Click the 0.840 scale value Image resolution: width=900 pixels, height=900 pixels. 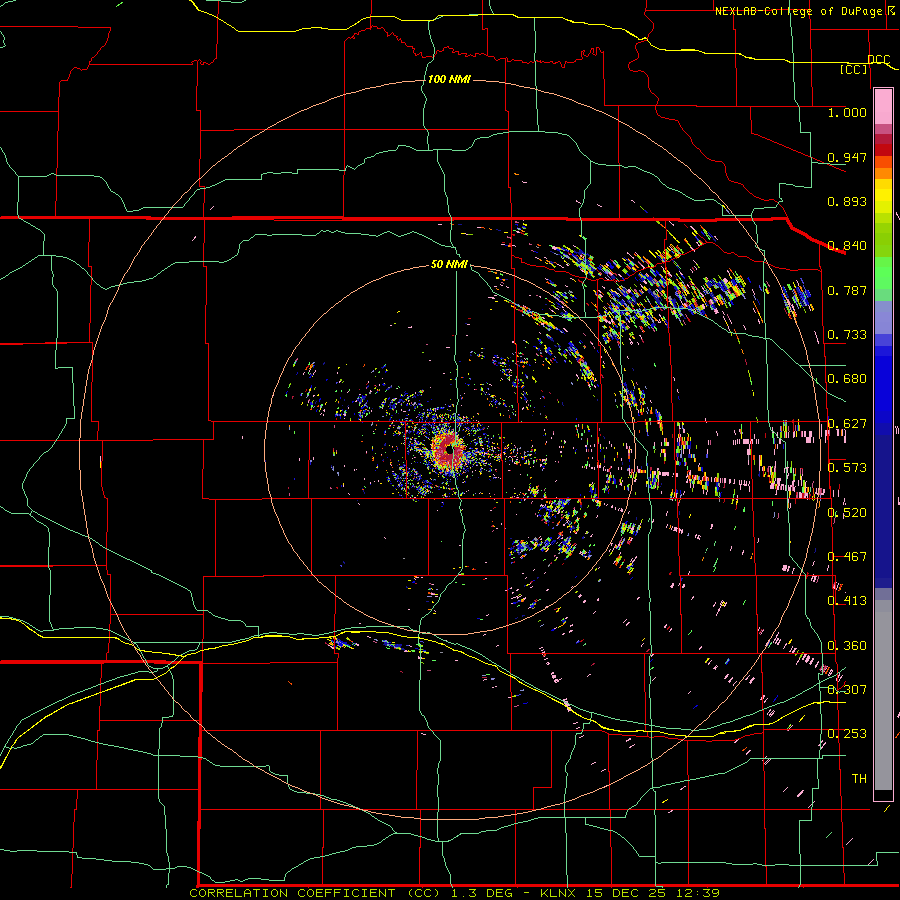[x=847, y=246]
